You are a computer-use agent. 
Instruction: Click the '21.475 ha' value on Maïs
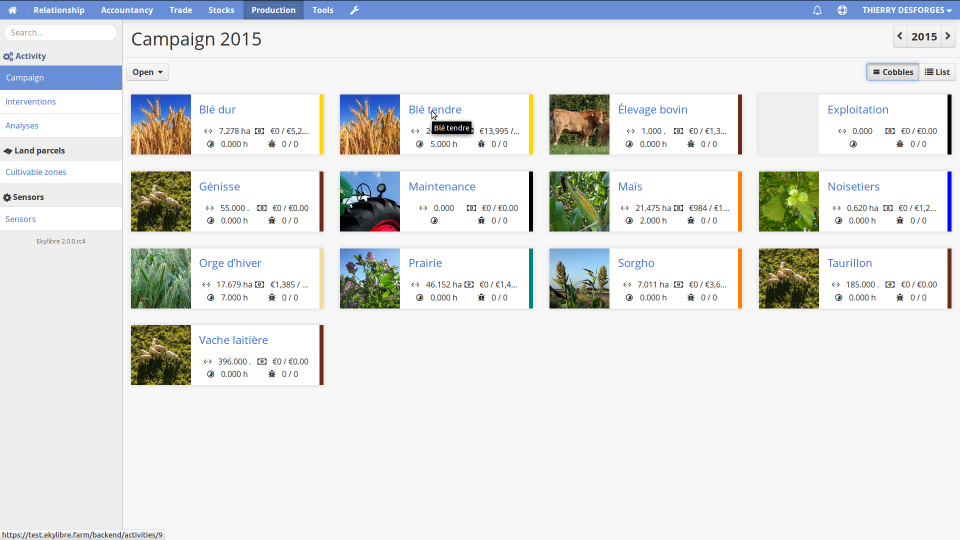[653, 208]
